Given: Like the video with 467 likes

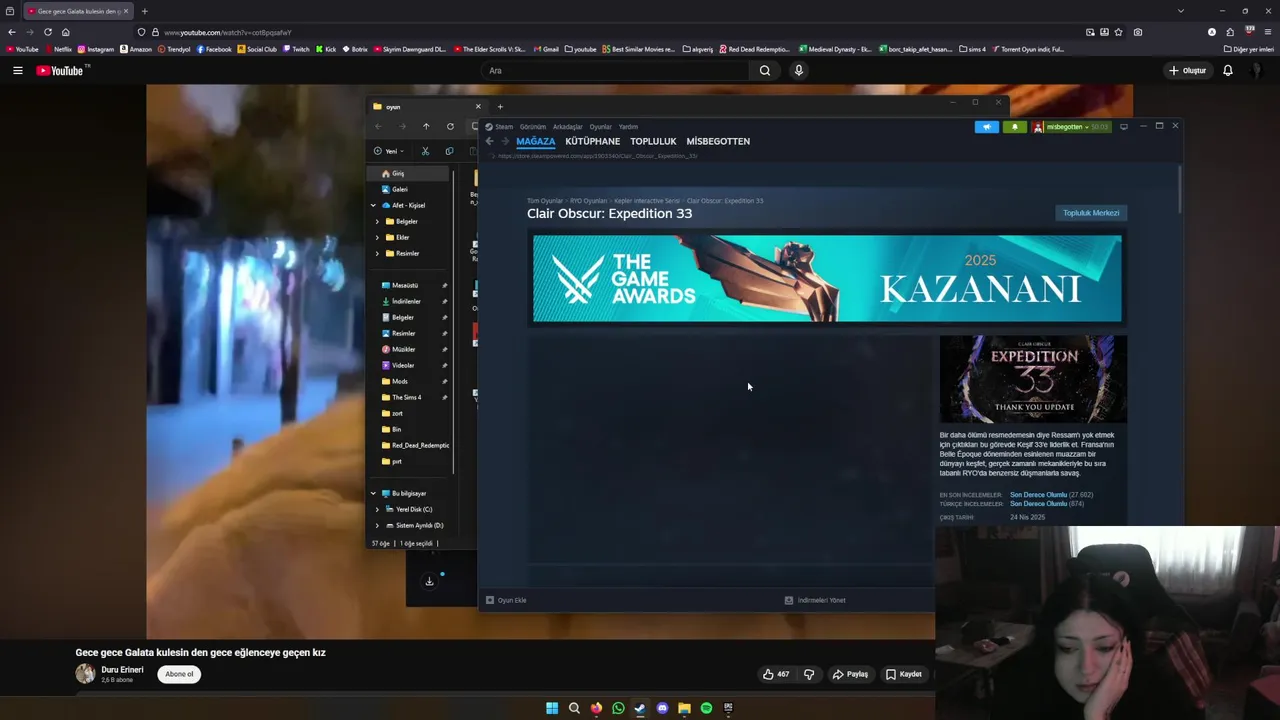Looking at the screenshot, I should 776,674.
